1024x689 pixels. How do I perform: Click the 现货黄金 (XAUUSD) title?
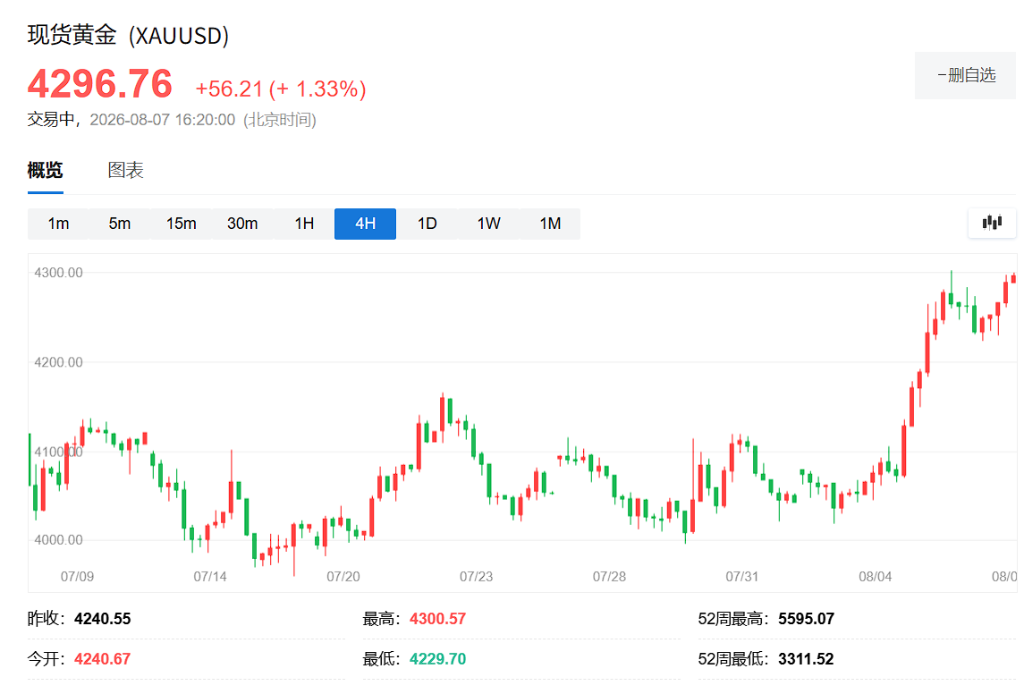coord(128,35)
